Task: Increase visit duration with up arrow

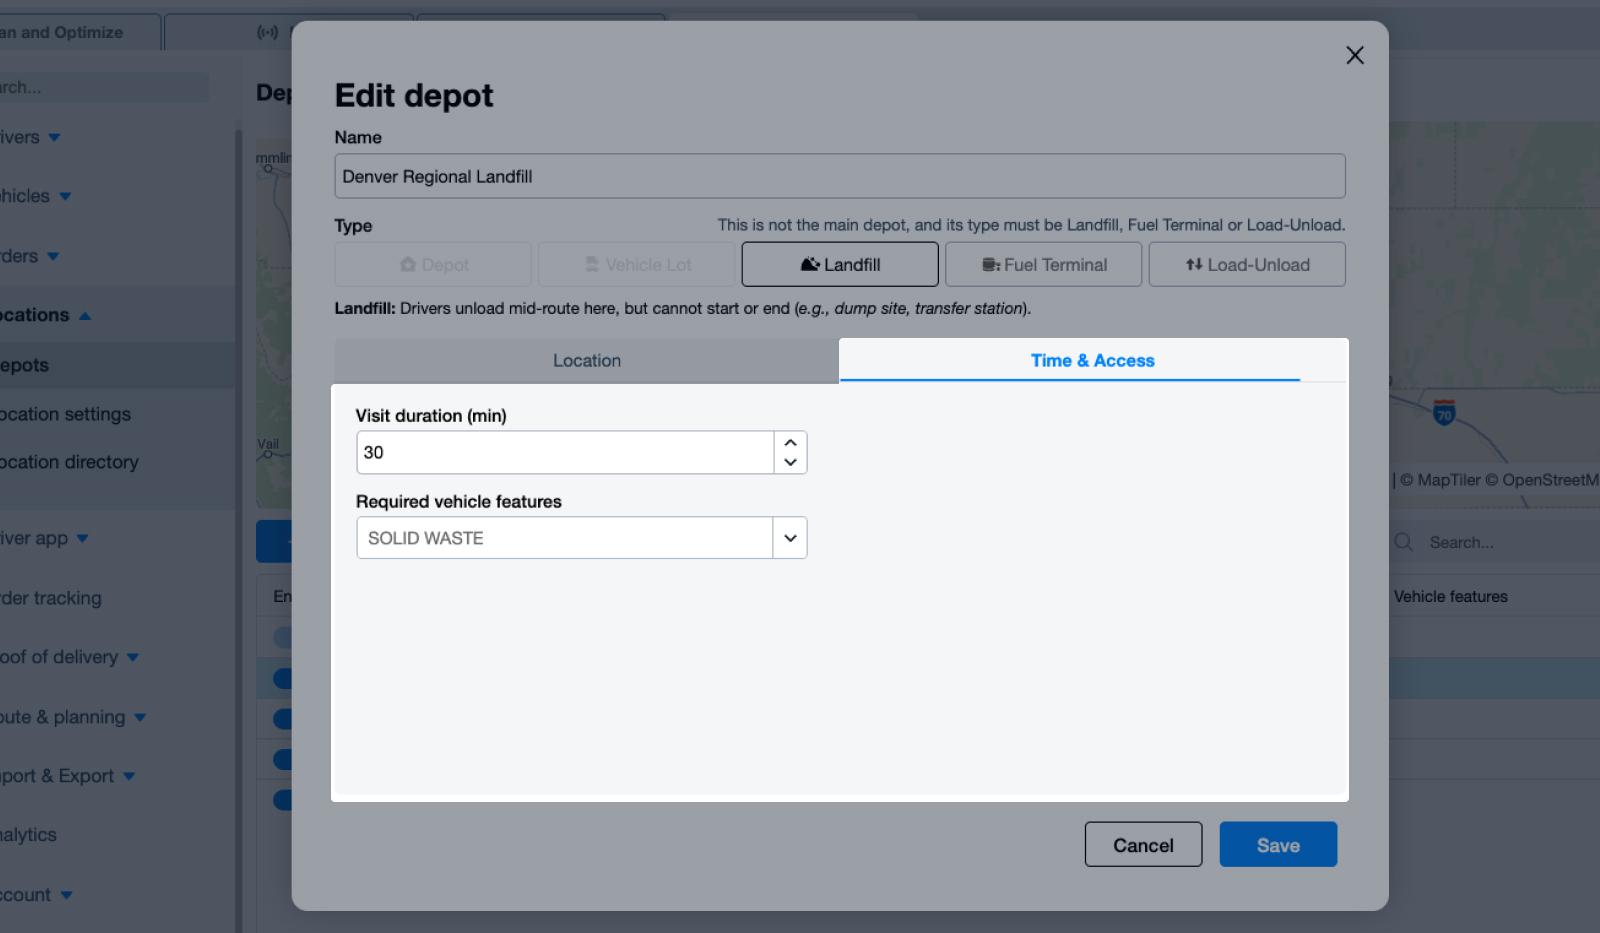Action: 790,442
